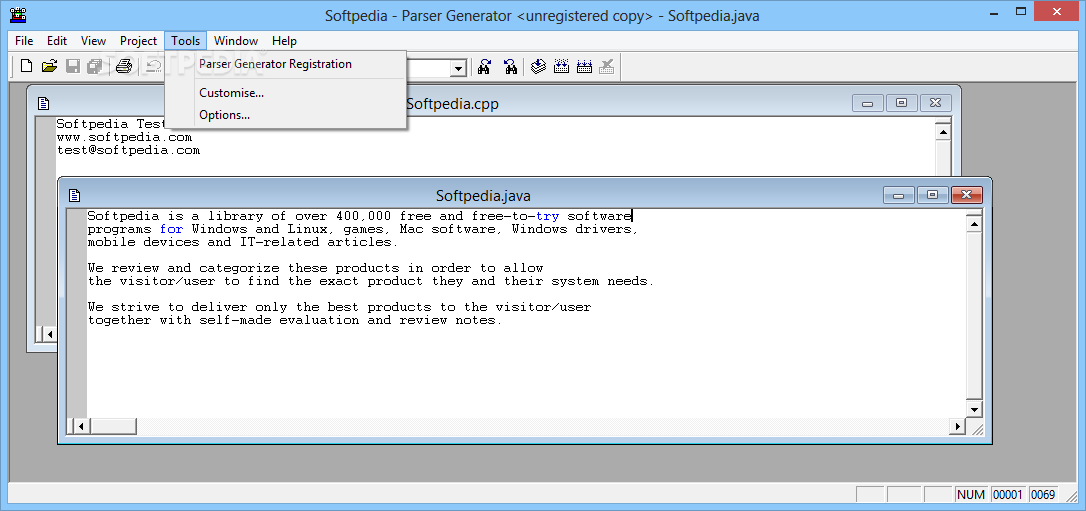
Task: Click scroll up arrow in Softpedia.java editor
Action: (974, 224)
